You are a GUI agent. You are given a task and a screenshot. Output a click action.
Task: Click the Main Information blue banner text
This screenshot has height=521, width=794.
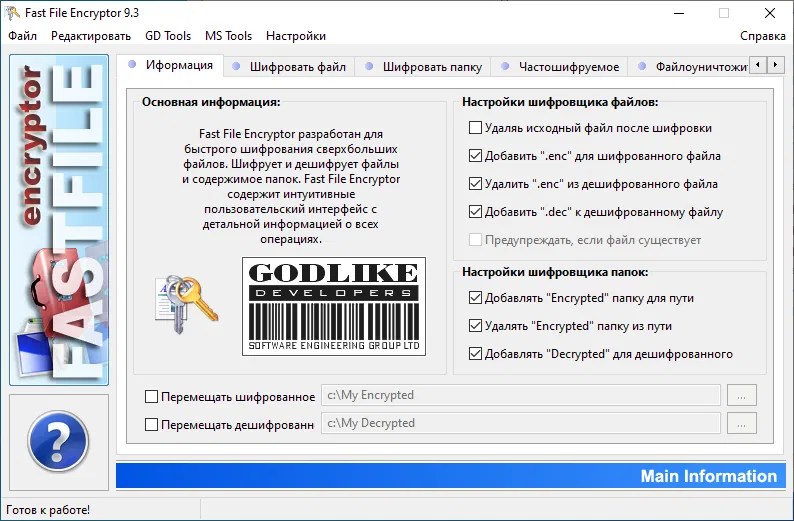pyautogui.click(x=708, y=476)
